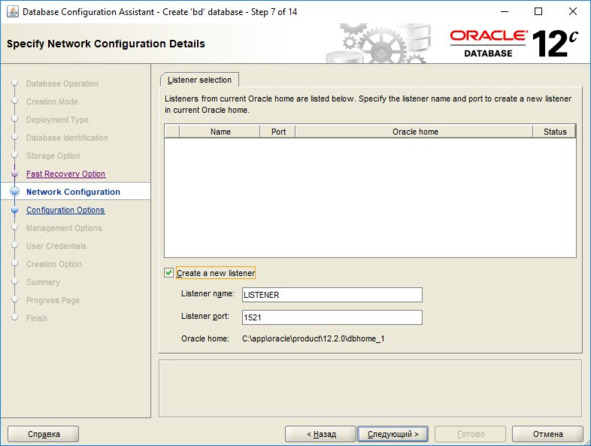Open the Configuration Options step link
Image resolution: width=591 pixels, height=446 pixels.
point(65,210)
